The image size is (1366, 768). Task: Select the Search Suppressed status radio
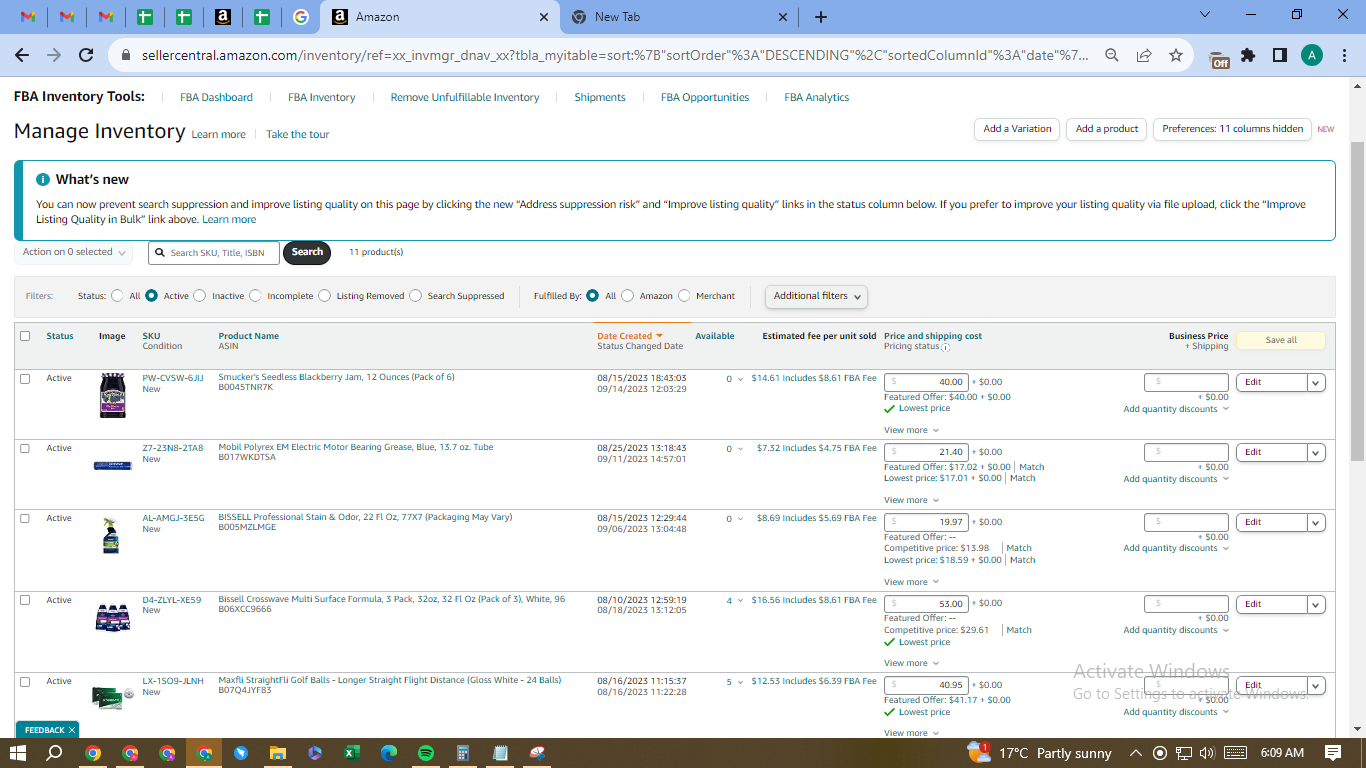416,296
